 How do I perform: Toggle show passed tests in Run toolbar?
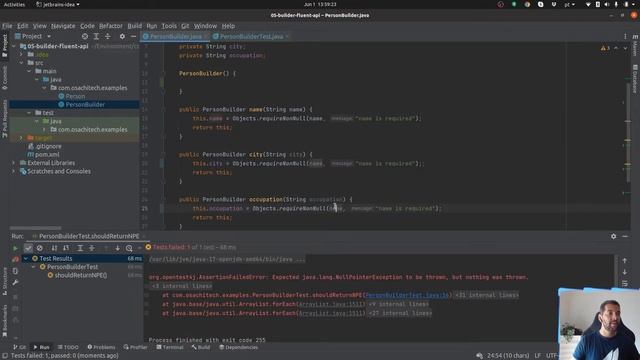tap(28, 248)
